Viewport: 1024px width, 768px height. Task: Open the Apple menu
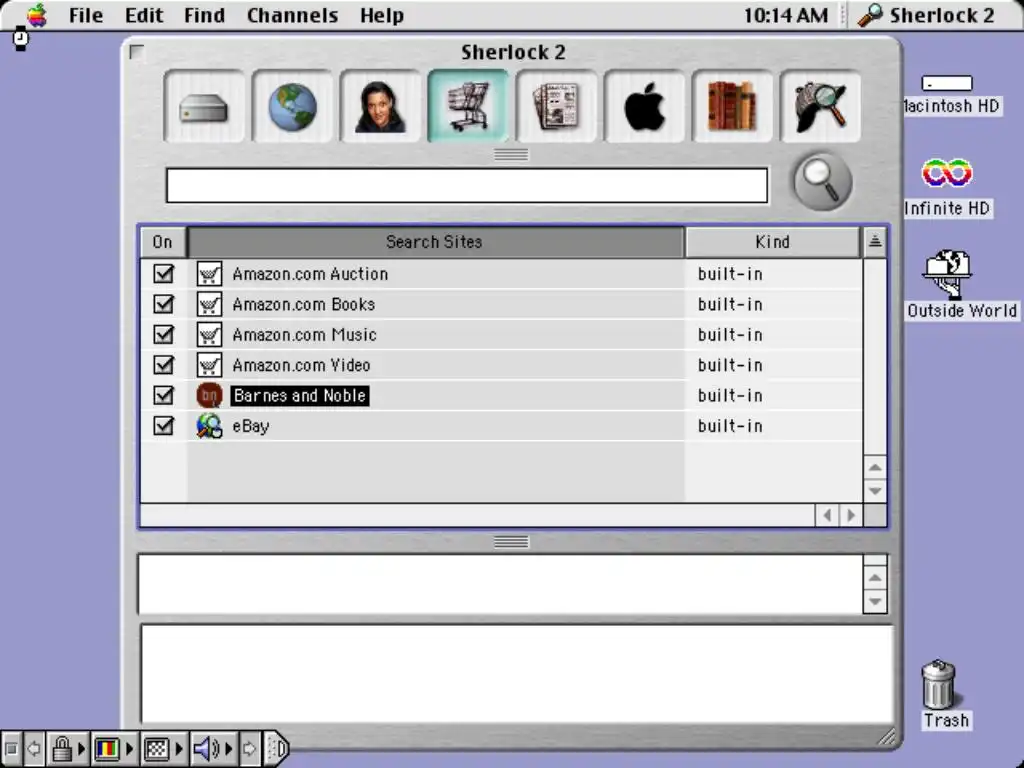coord(37,15)
